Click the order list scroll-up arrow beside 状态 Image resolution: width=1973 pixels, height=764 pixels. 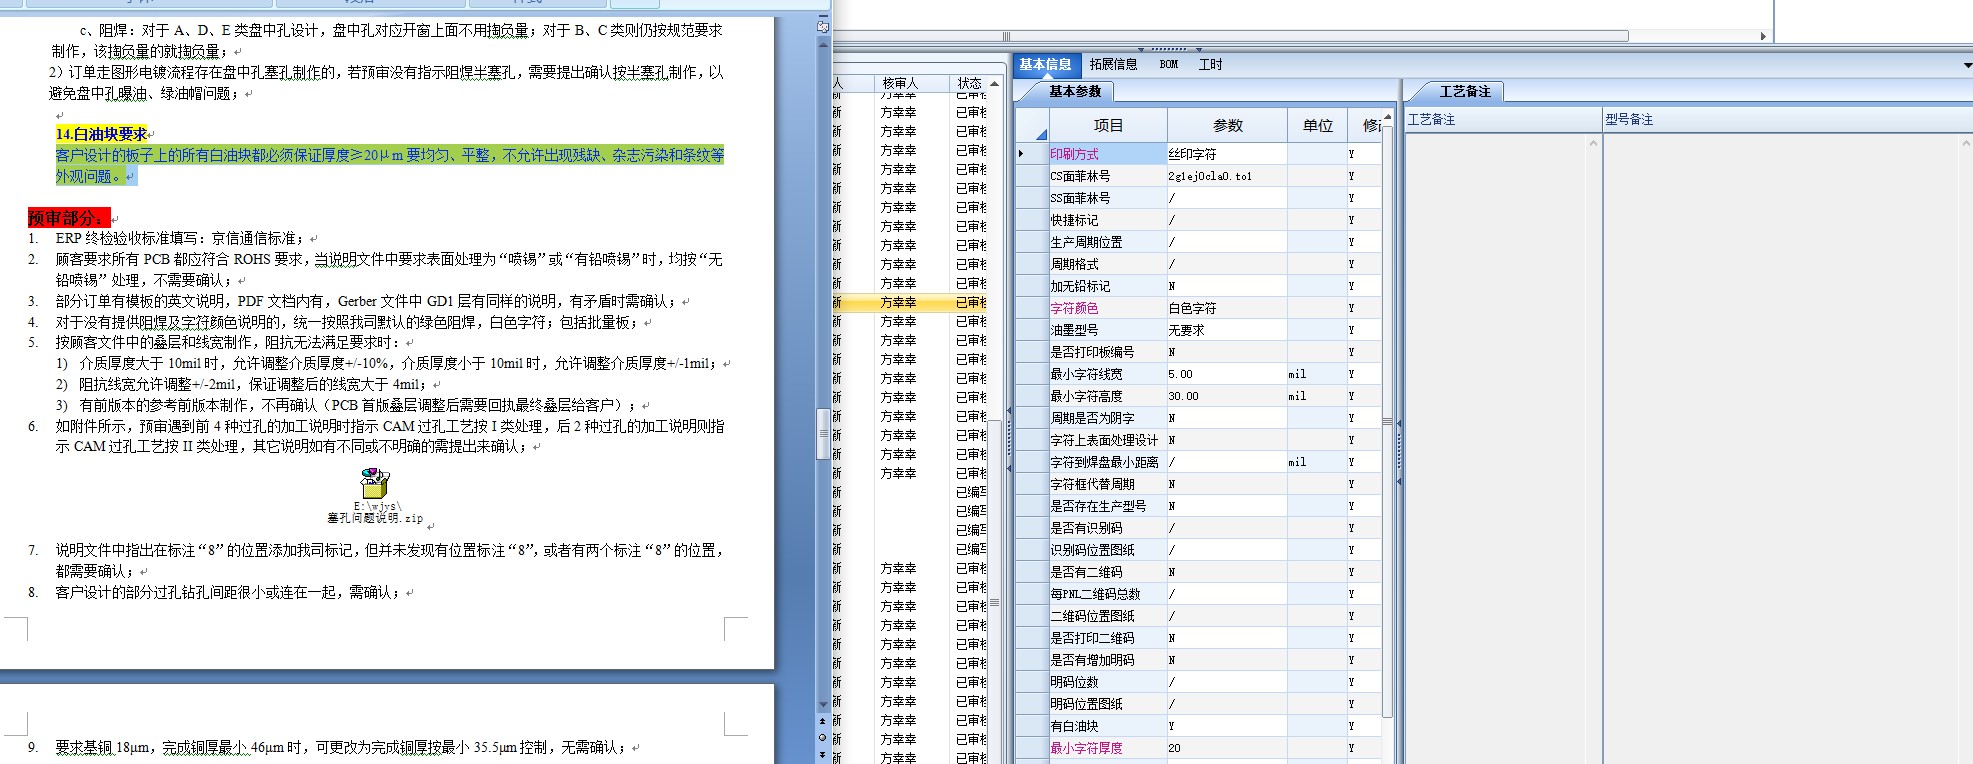click(x=994, y=83)
